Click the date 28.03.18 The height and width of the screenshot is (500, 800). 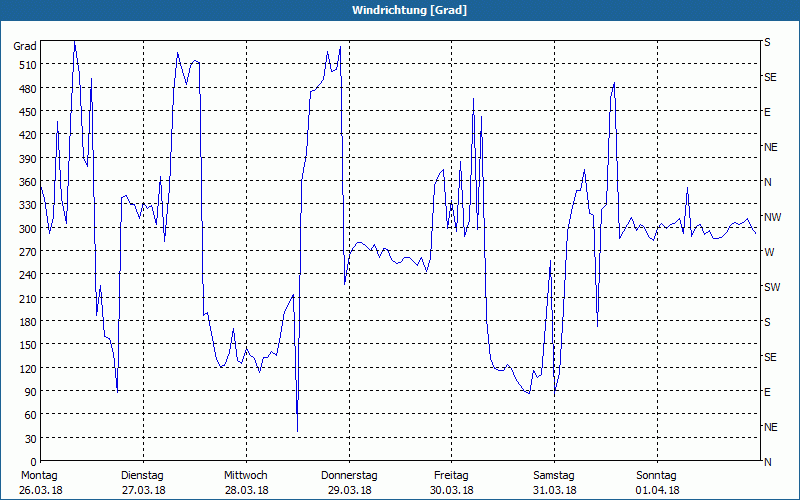pos(246,490)
